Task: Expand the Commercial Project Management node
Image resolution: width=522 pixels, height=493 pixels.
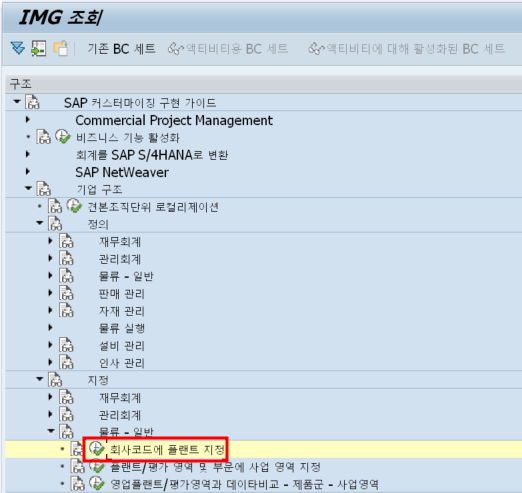Action: coord(28,119)
